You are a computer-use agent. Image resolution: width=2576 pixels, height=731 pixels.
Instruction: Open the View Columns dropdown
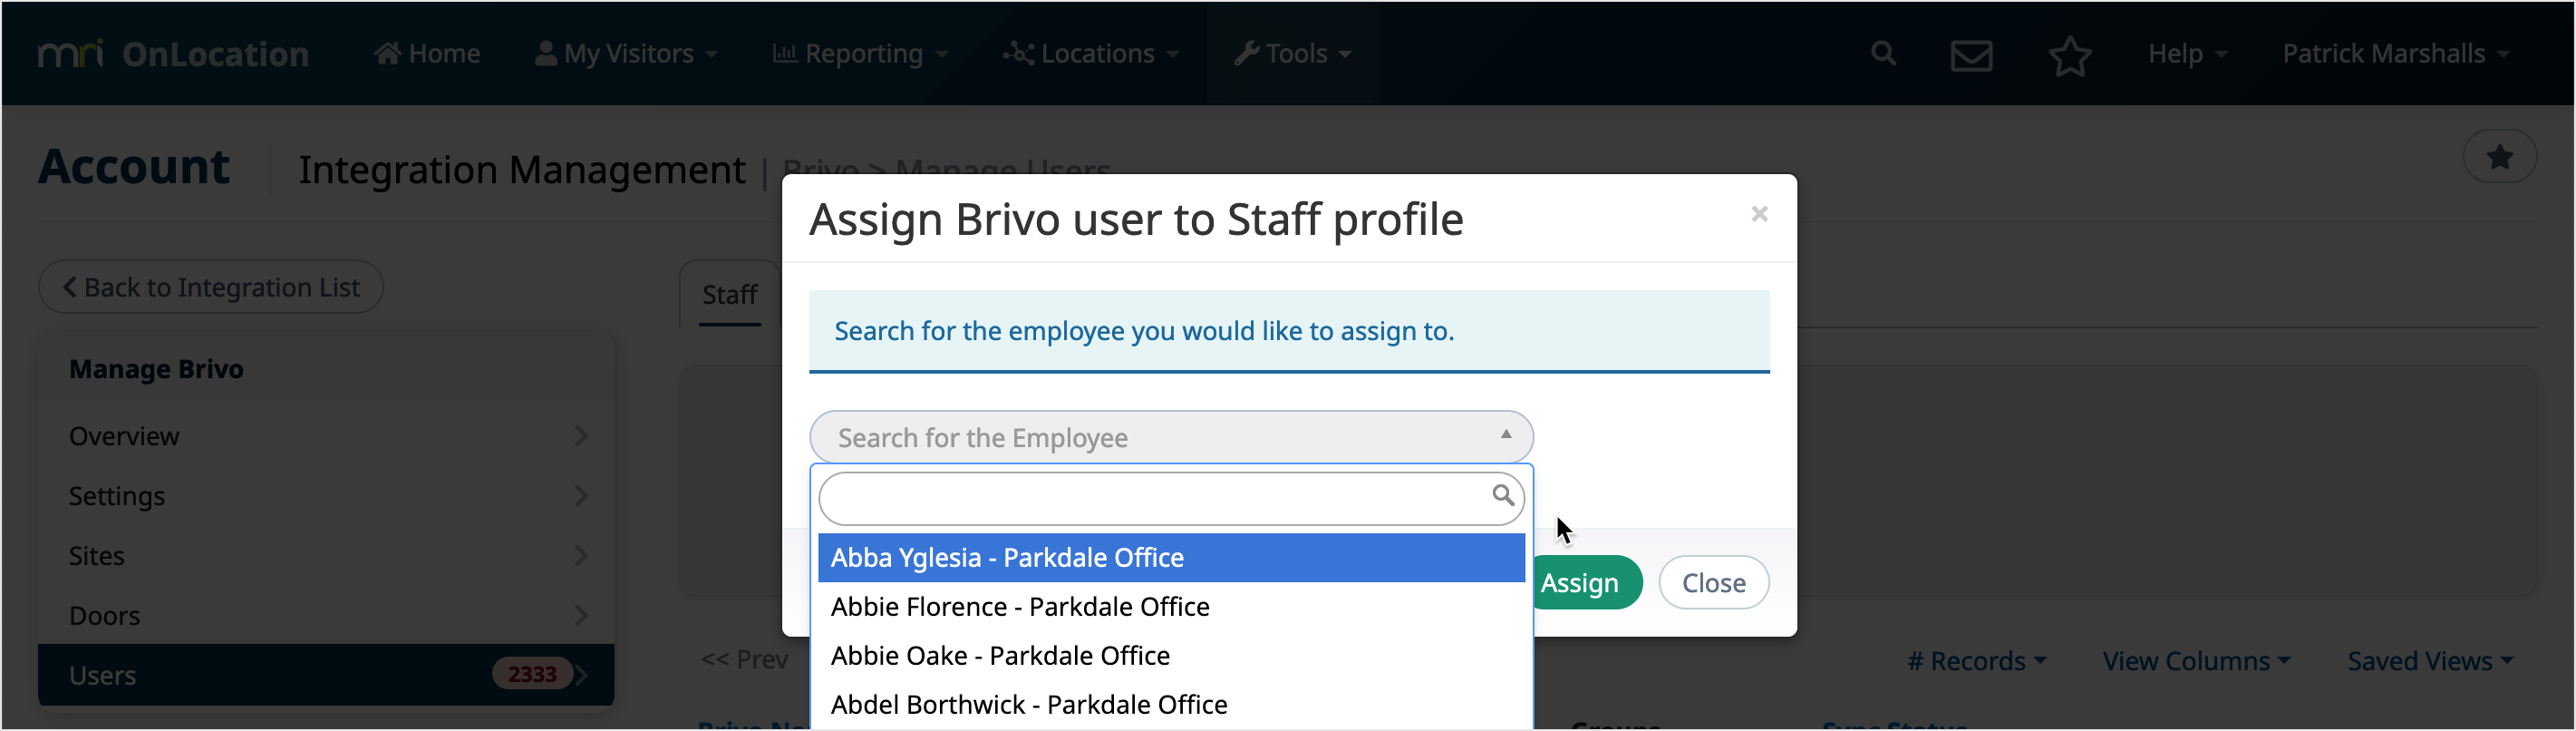point(2196,662)
